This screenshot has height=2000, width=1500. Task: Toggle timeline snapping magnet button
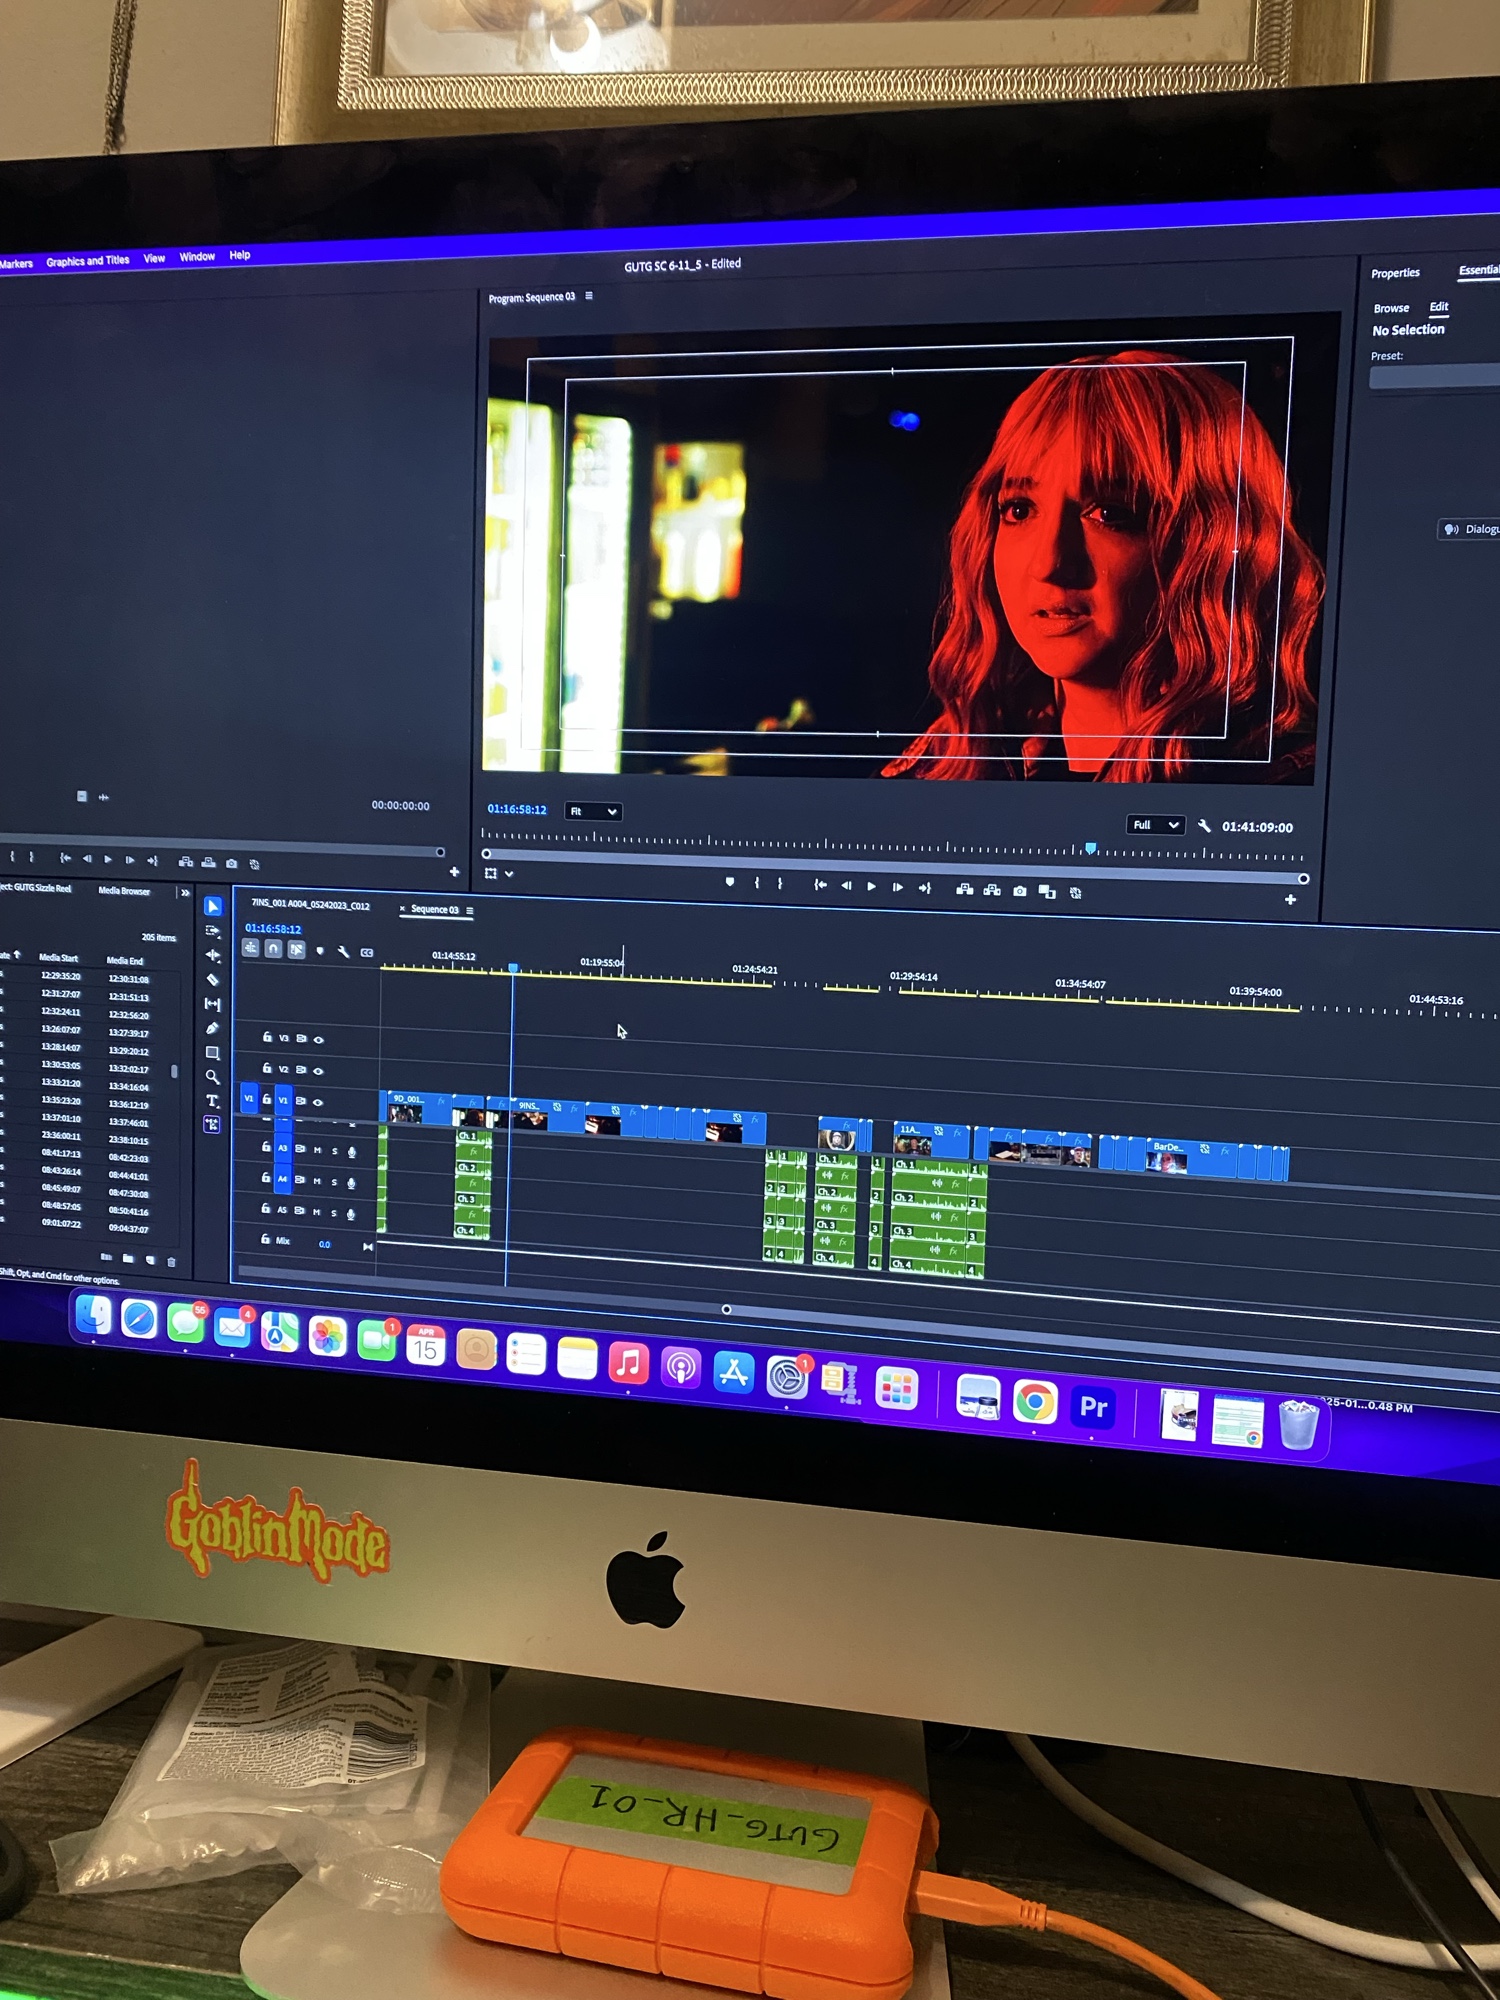(x=273, y=948)
